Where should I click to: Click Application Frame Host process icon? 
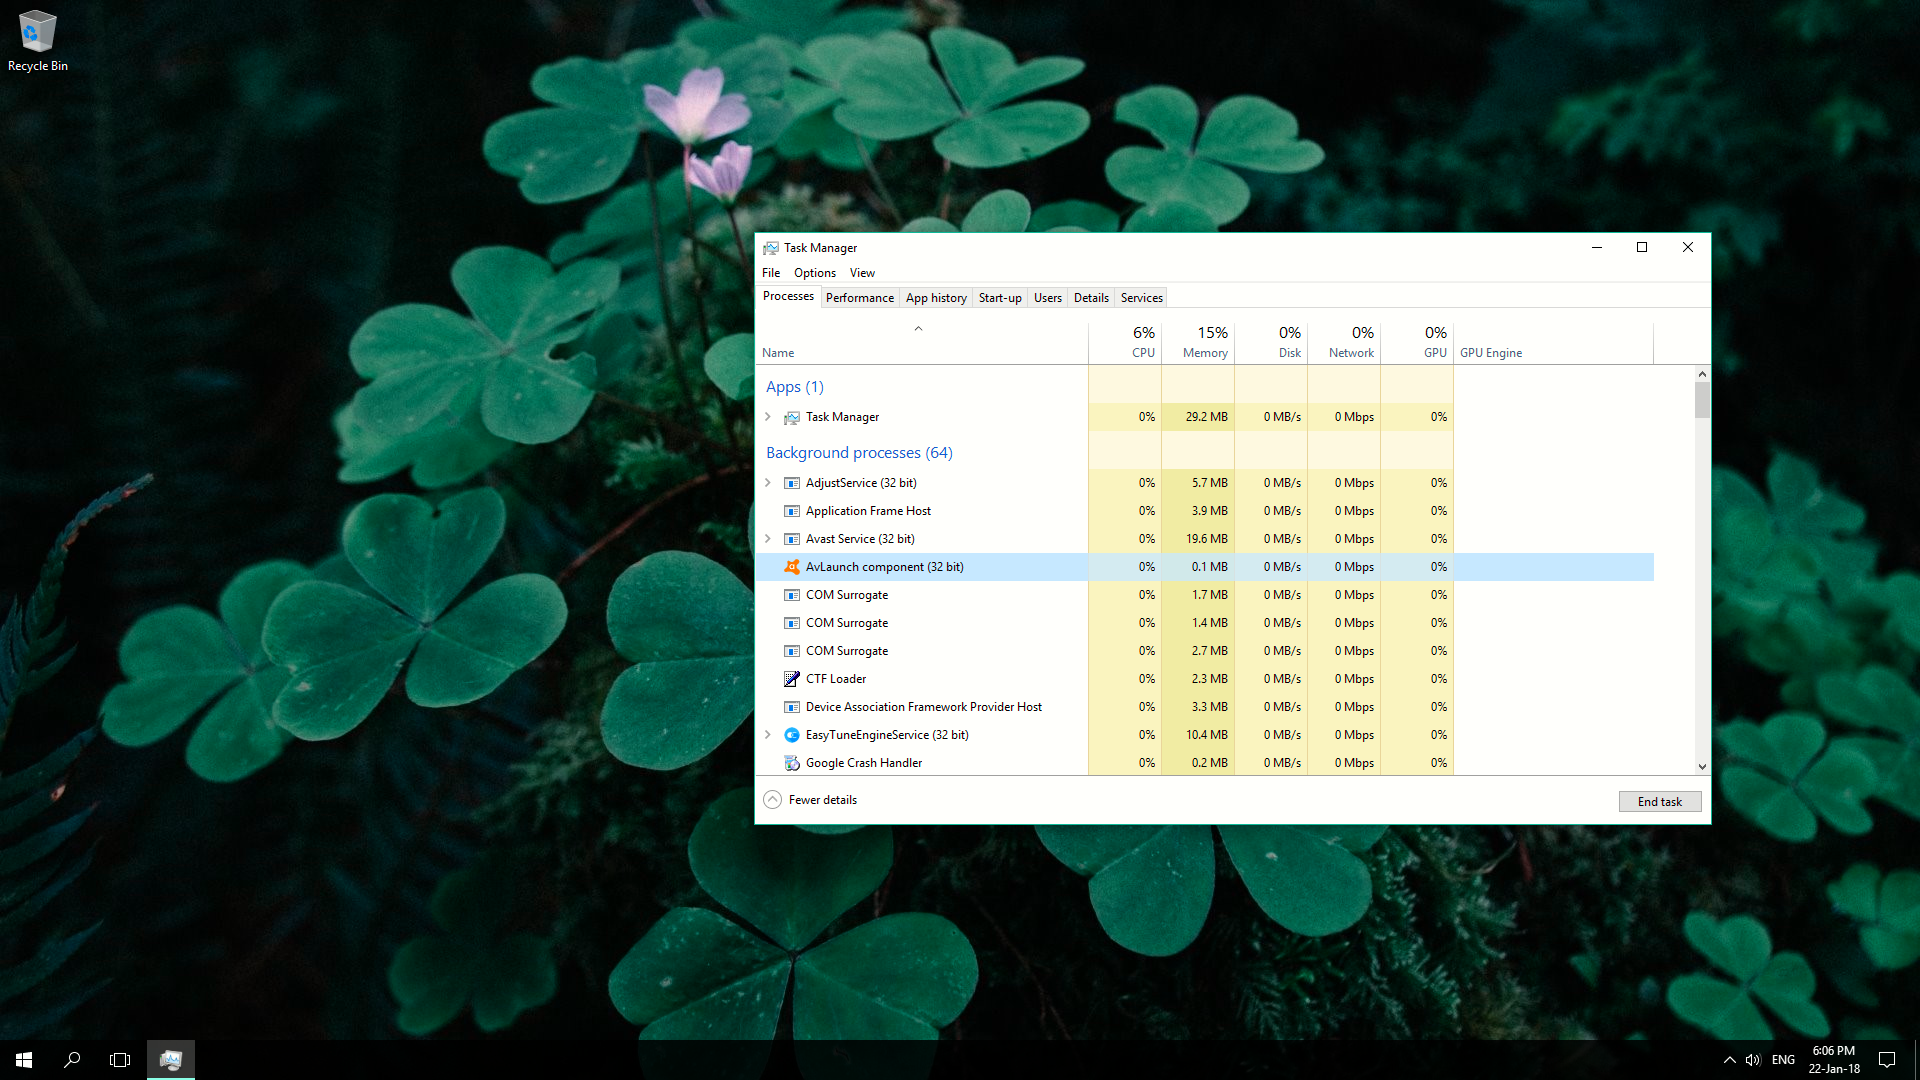(x=791, y=511)
